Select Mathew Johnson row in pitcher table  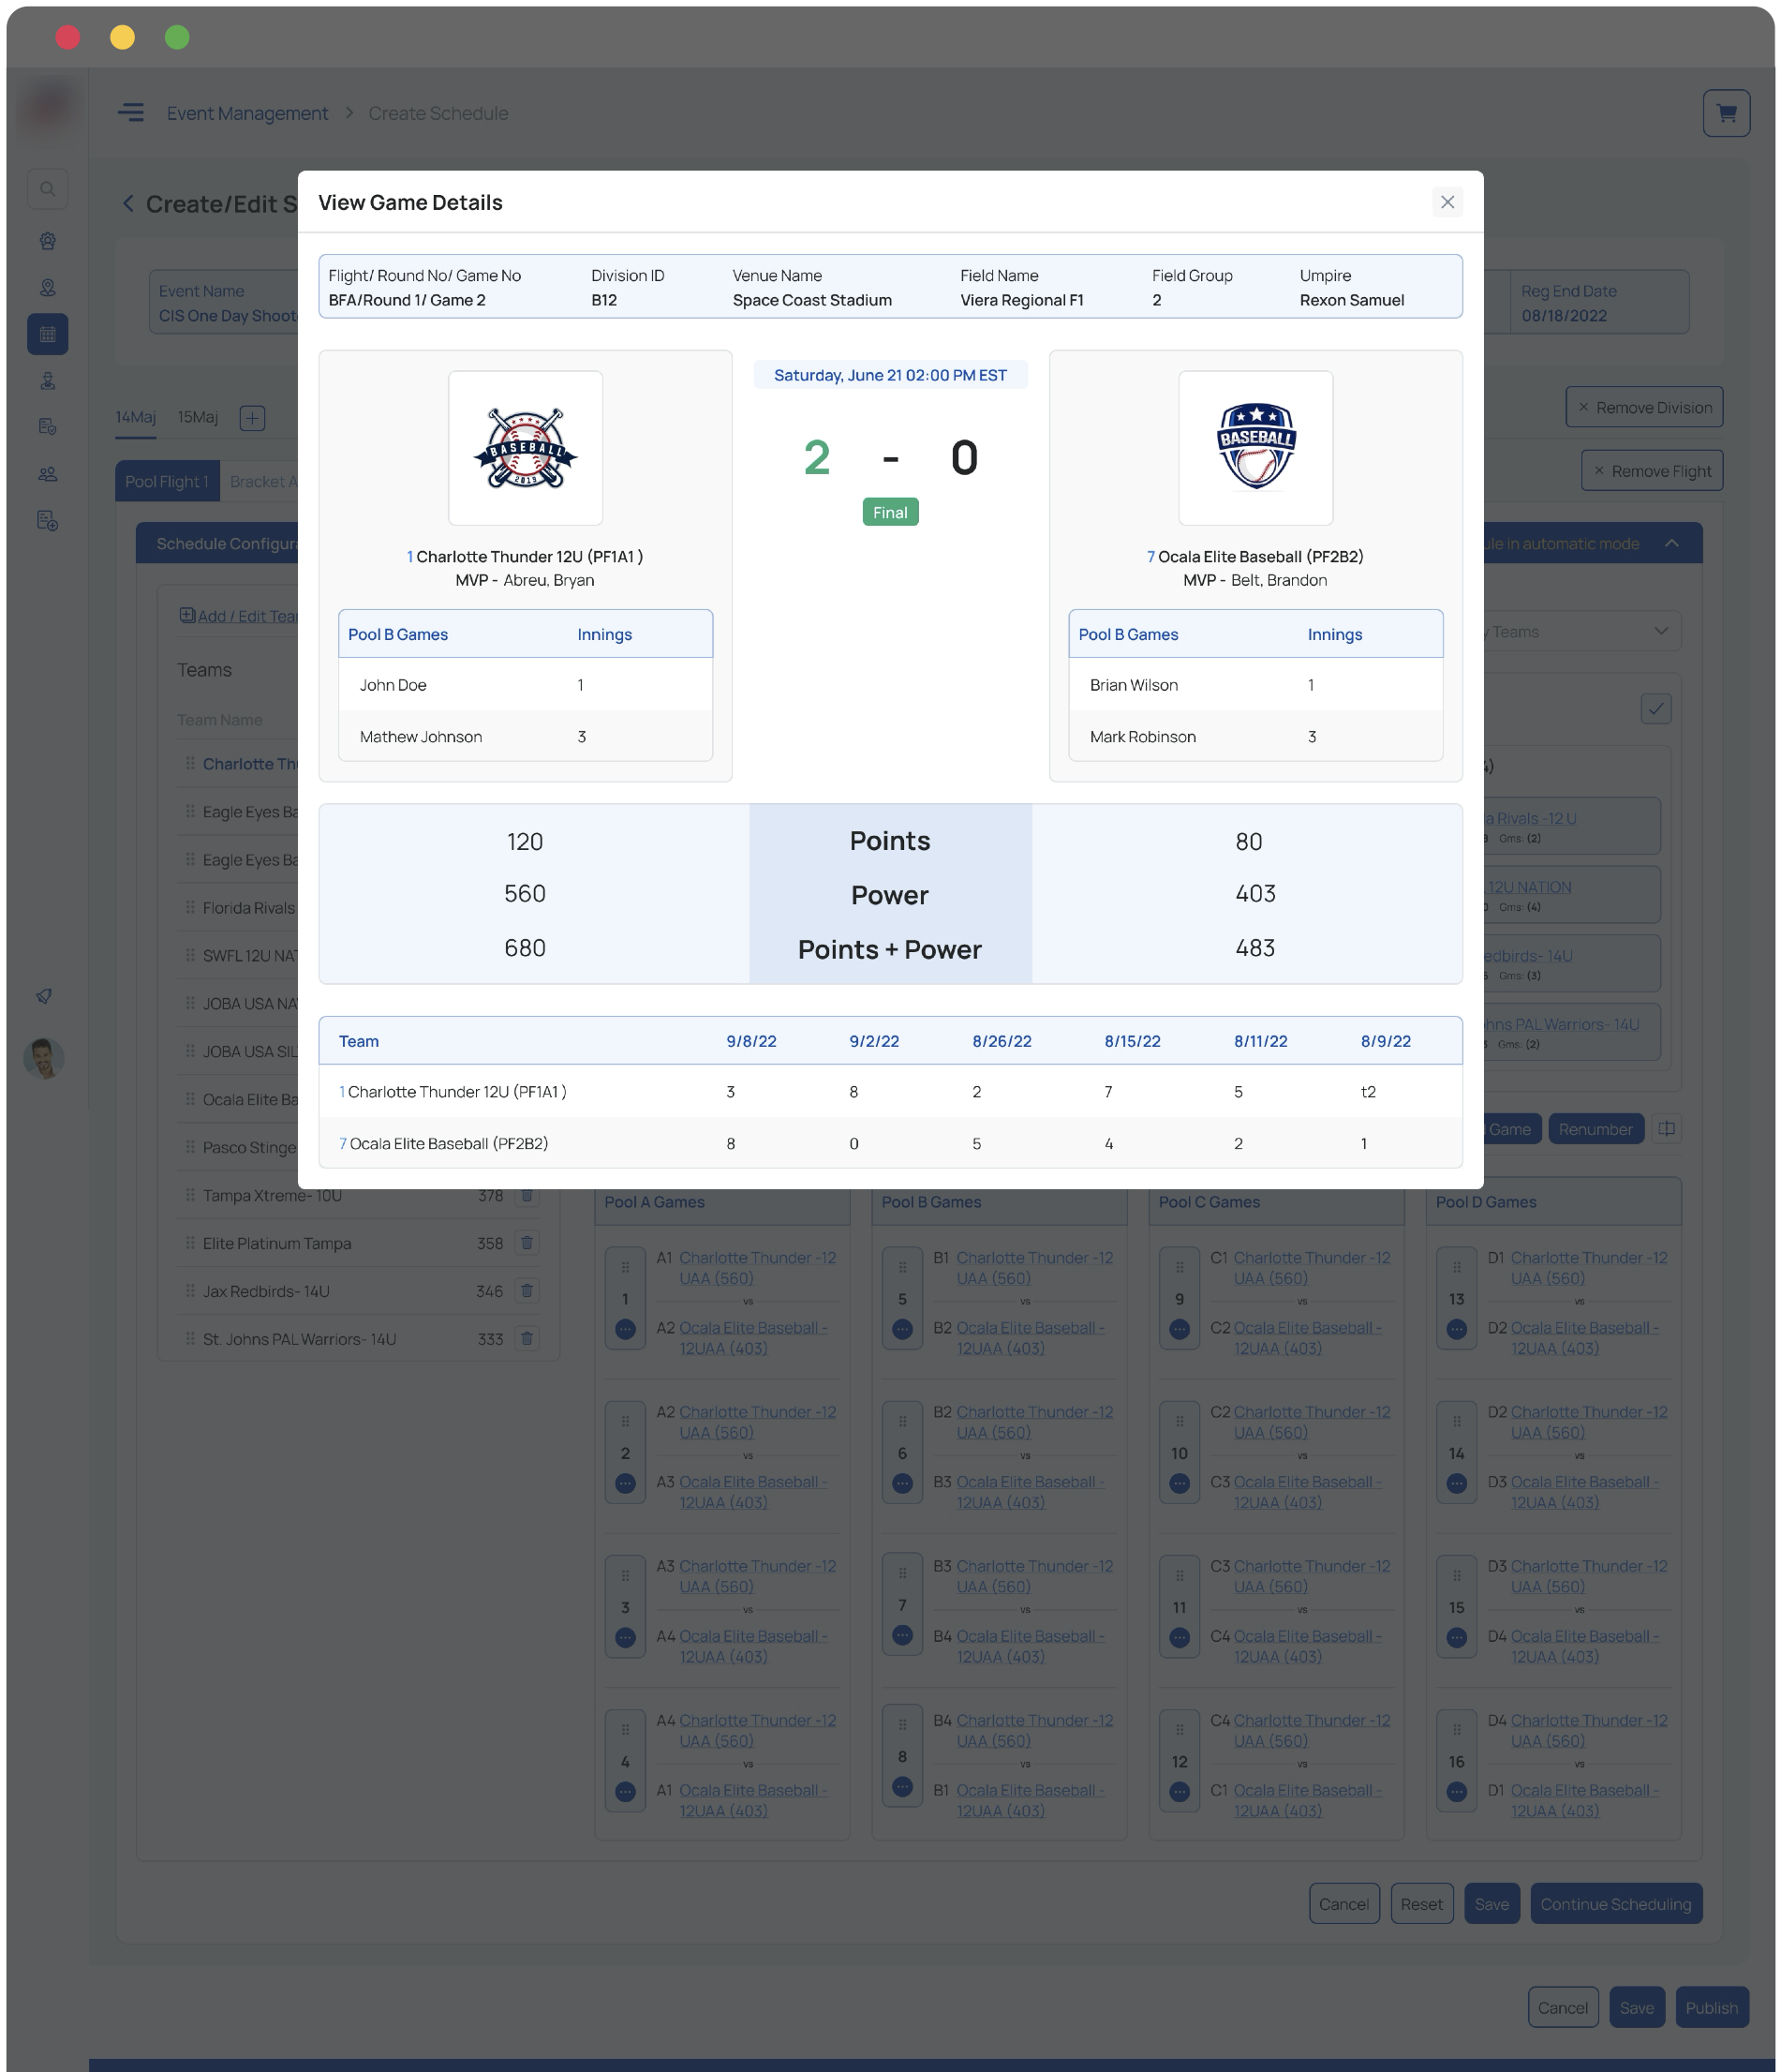pos(525,736)
